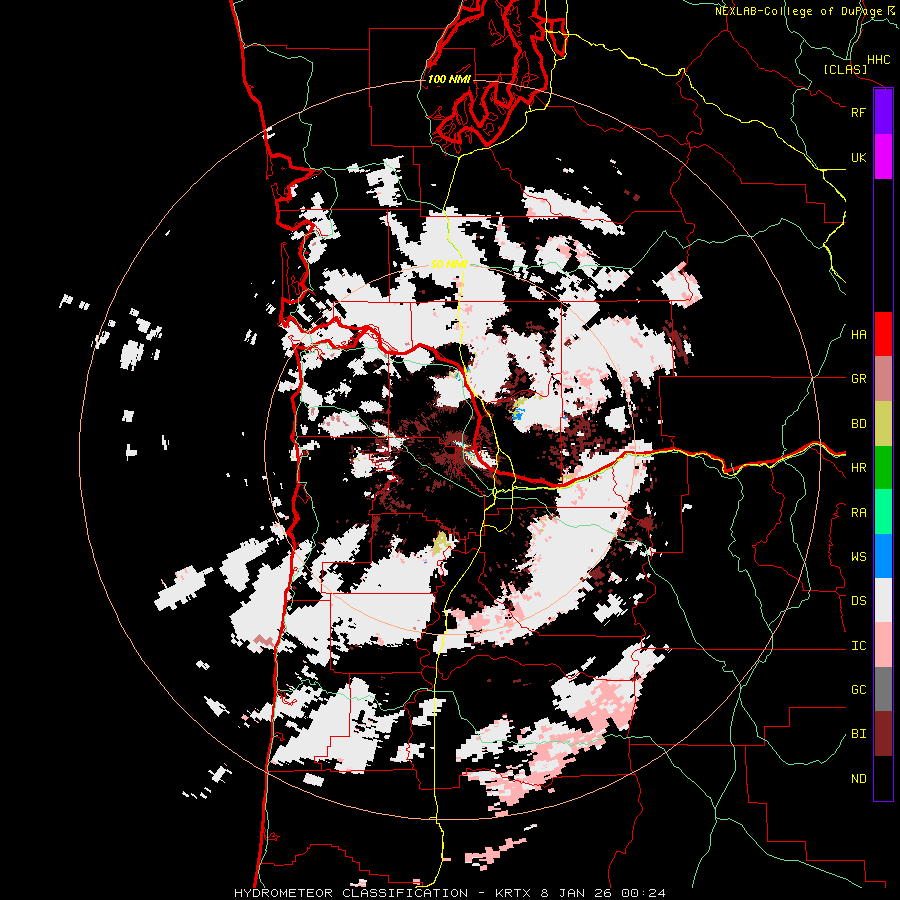900x900 pixels.
Task: Pick the light green RA legend swatch
Action: click(x=883, y=512)
